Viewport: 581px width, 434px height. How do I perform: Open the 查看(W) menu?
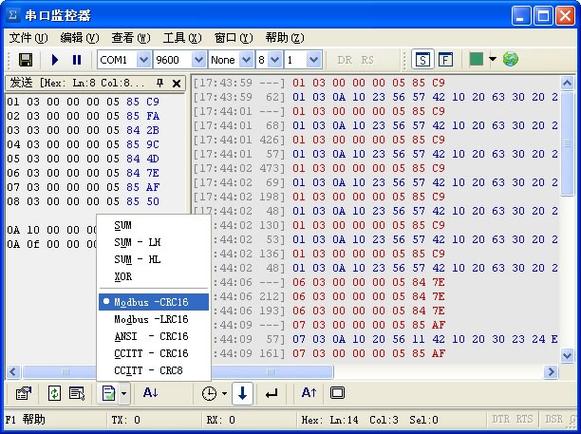(x=131, y=38)
